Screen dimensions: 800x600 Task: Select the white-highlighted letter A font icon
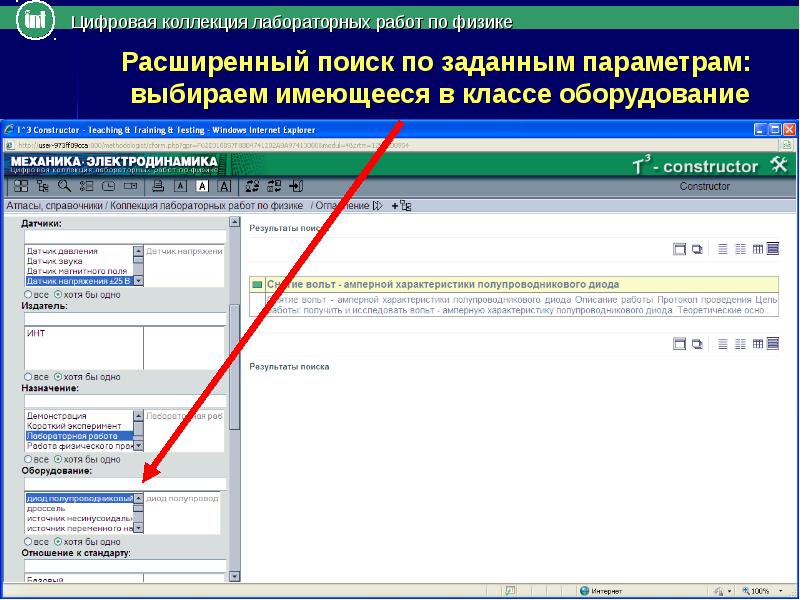click(x=202, y=186)
